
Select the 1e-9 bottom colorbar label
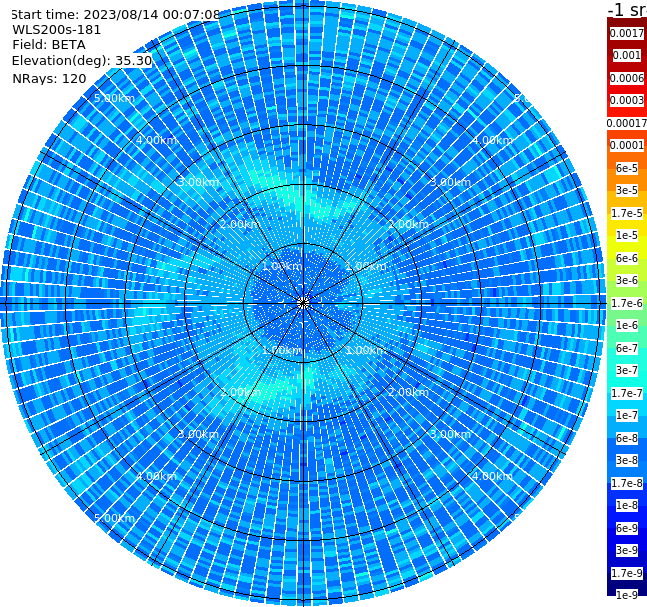(x=627, y=595)
